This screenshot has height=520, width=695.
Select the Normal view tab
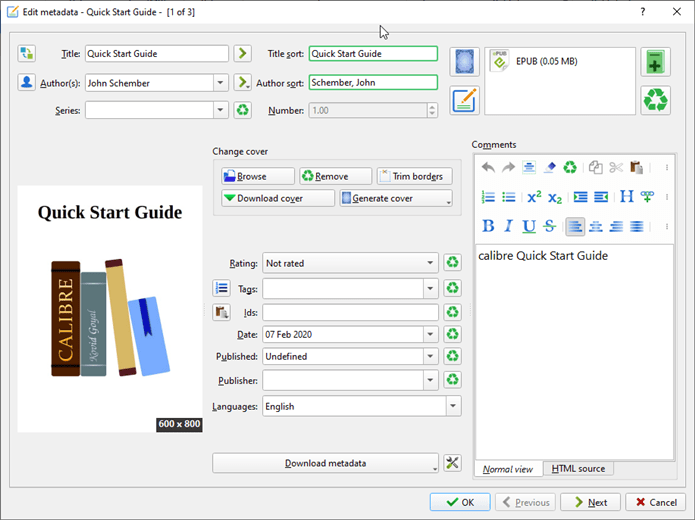(x=508, y=468)
